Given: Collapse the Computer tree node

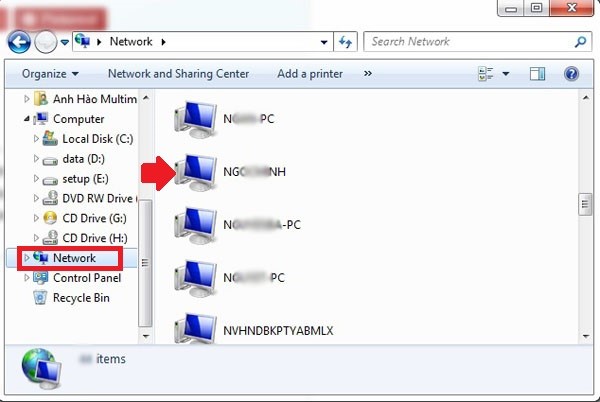Looking at the screenshot, I should (26, 119).
